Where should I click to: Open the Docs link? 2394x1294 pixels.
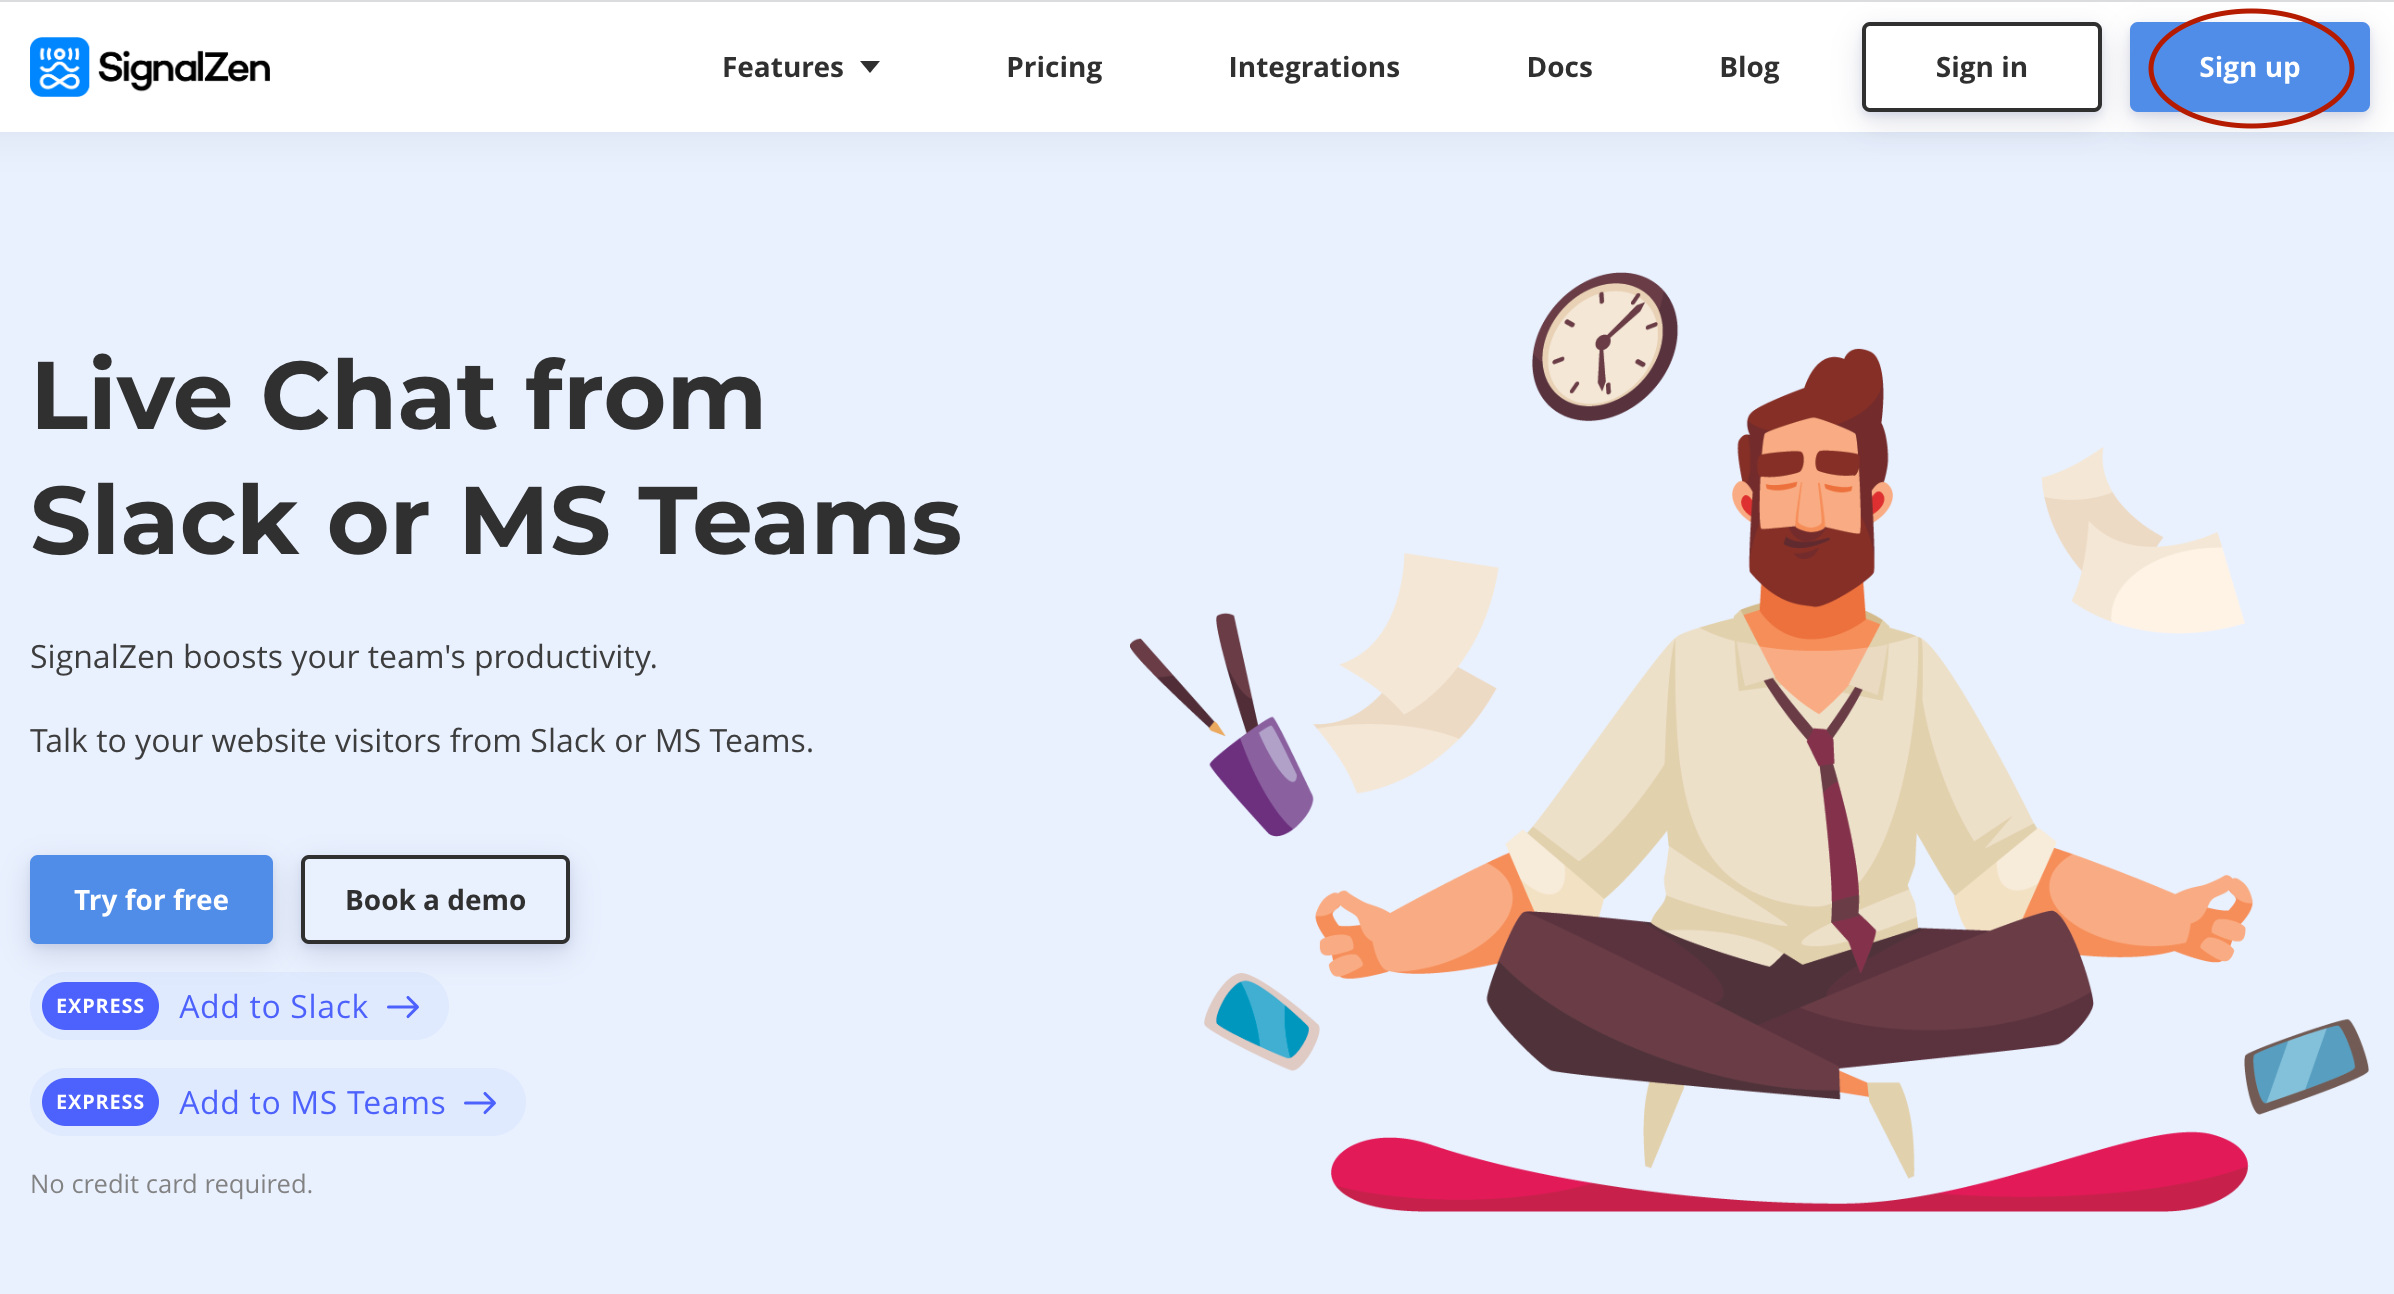[1559, 67]
